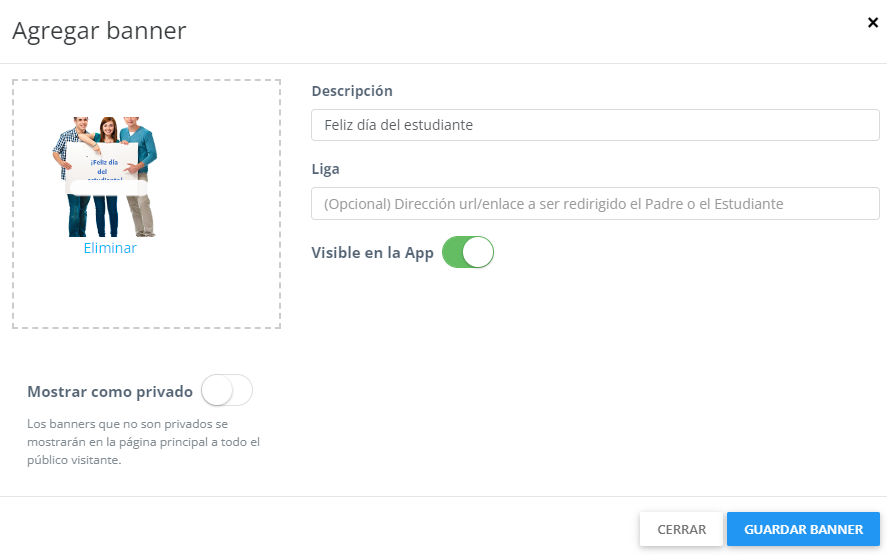The image size is (887, 555).
Task: Click the Liga field's placeholder text
Action: (553, 204)
